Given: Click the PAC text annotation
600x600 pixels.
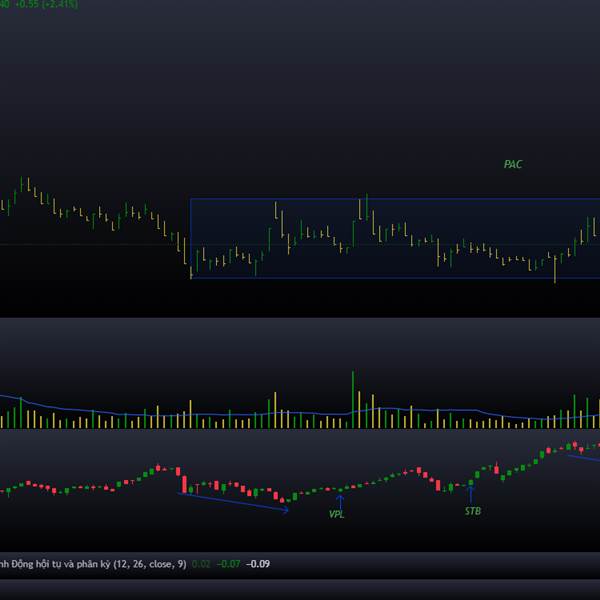Looking at the screenshot, I should tap(513, 164).
